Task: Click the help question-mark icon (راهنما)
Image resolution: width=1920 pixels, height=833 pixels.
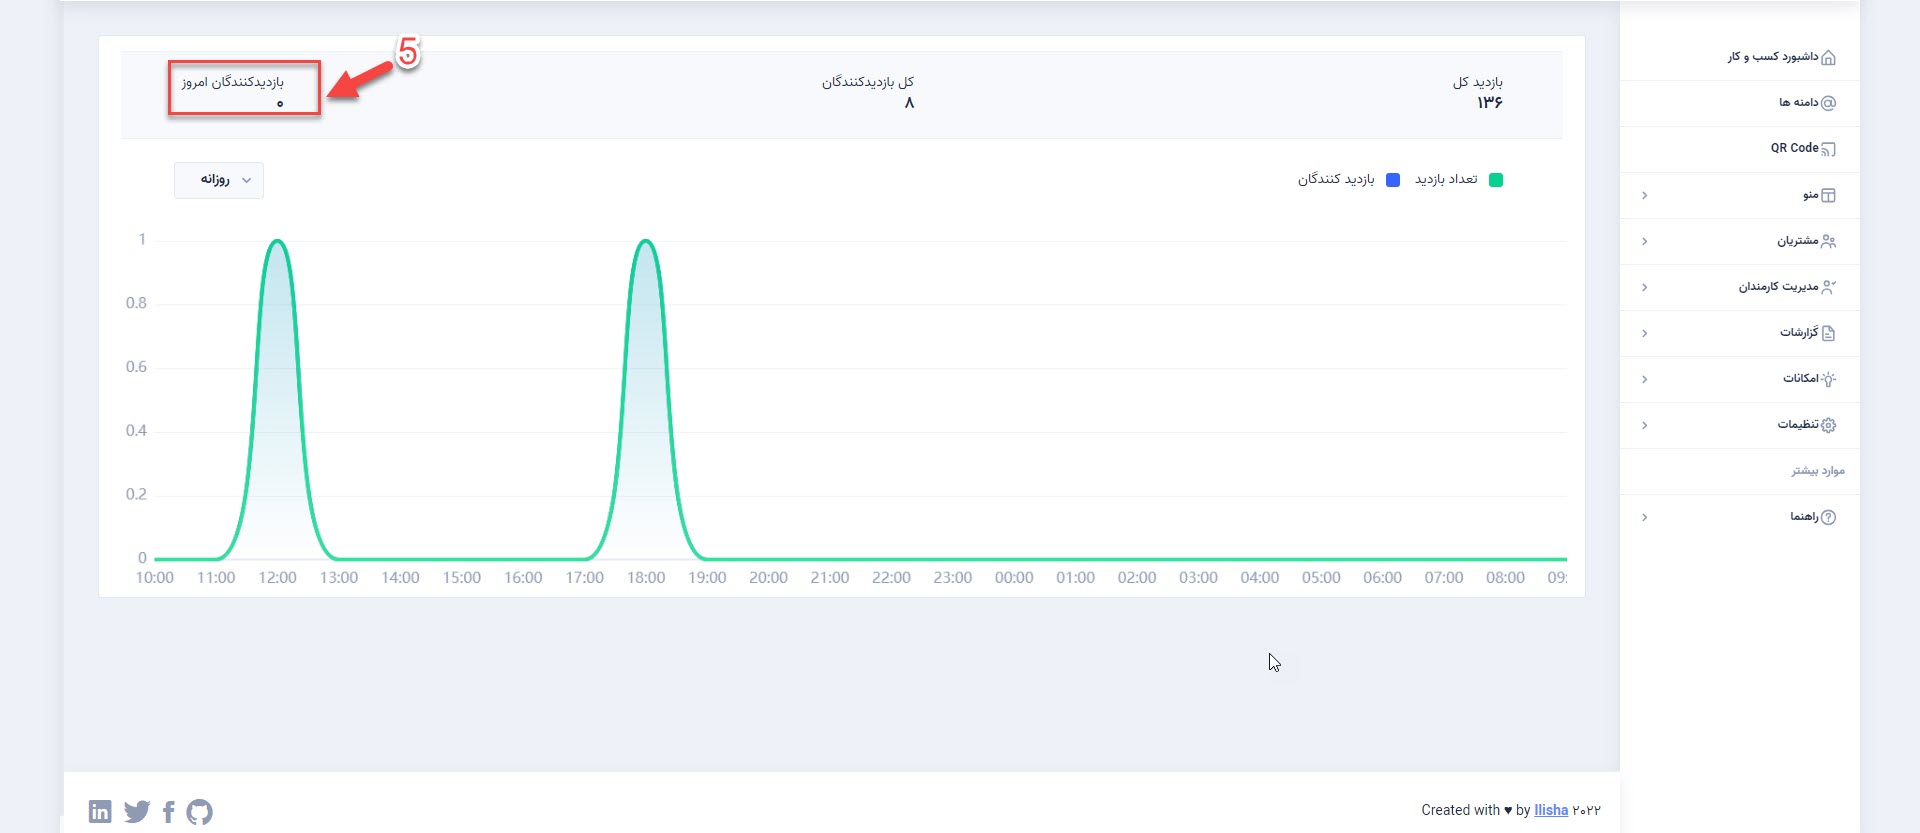Action: (1829, 517)
